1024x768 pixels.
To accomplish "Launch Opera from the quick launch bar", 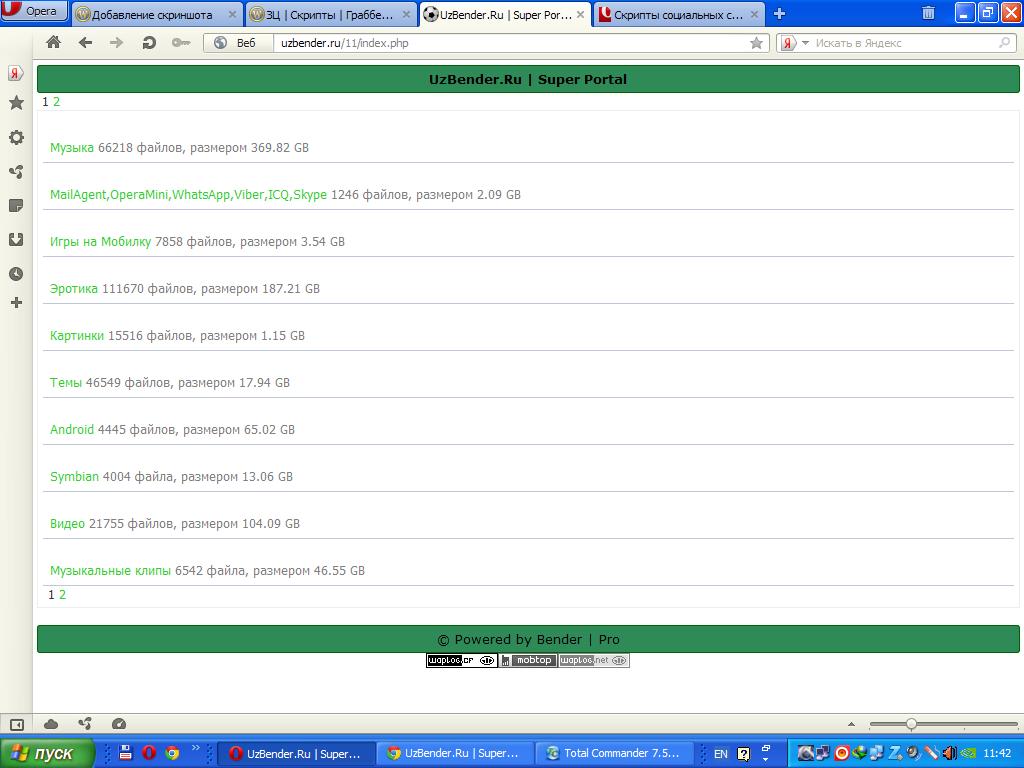I will click(149, 753).
